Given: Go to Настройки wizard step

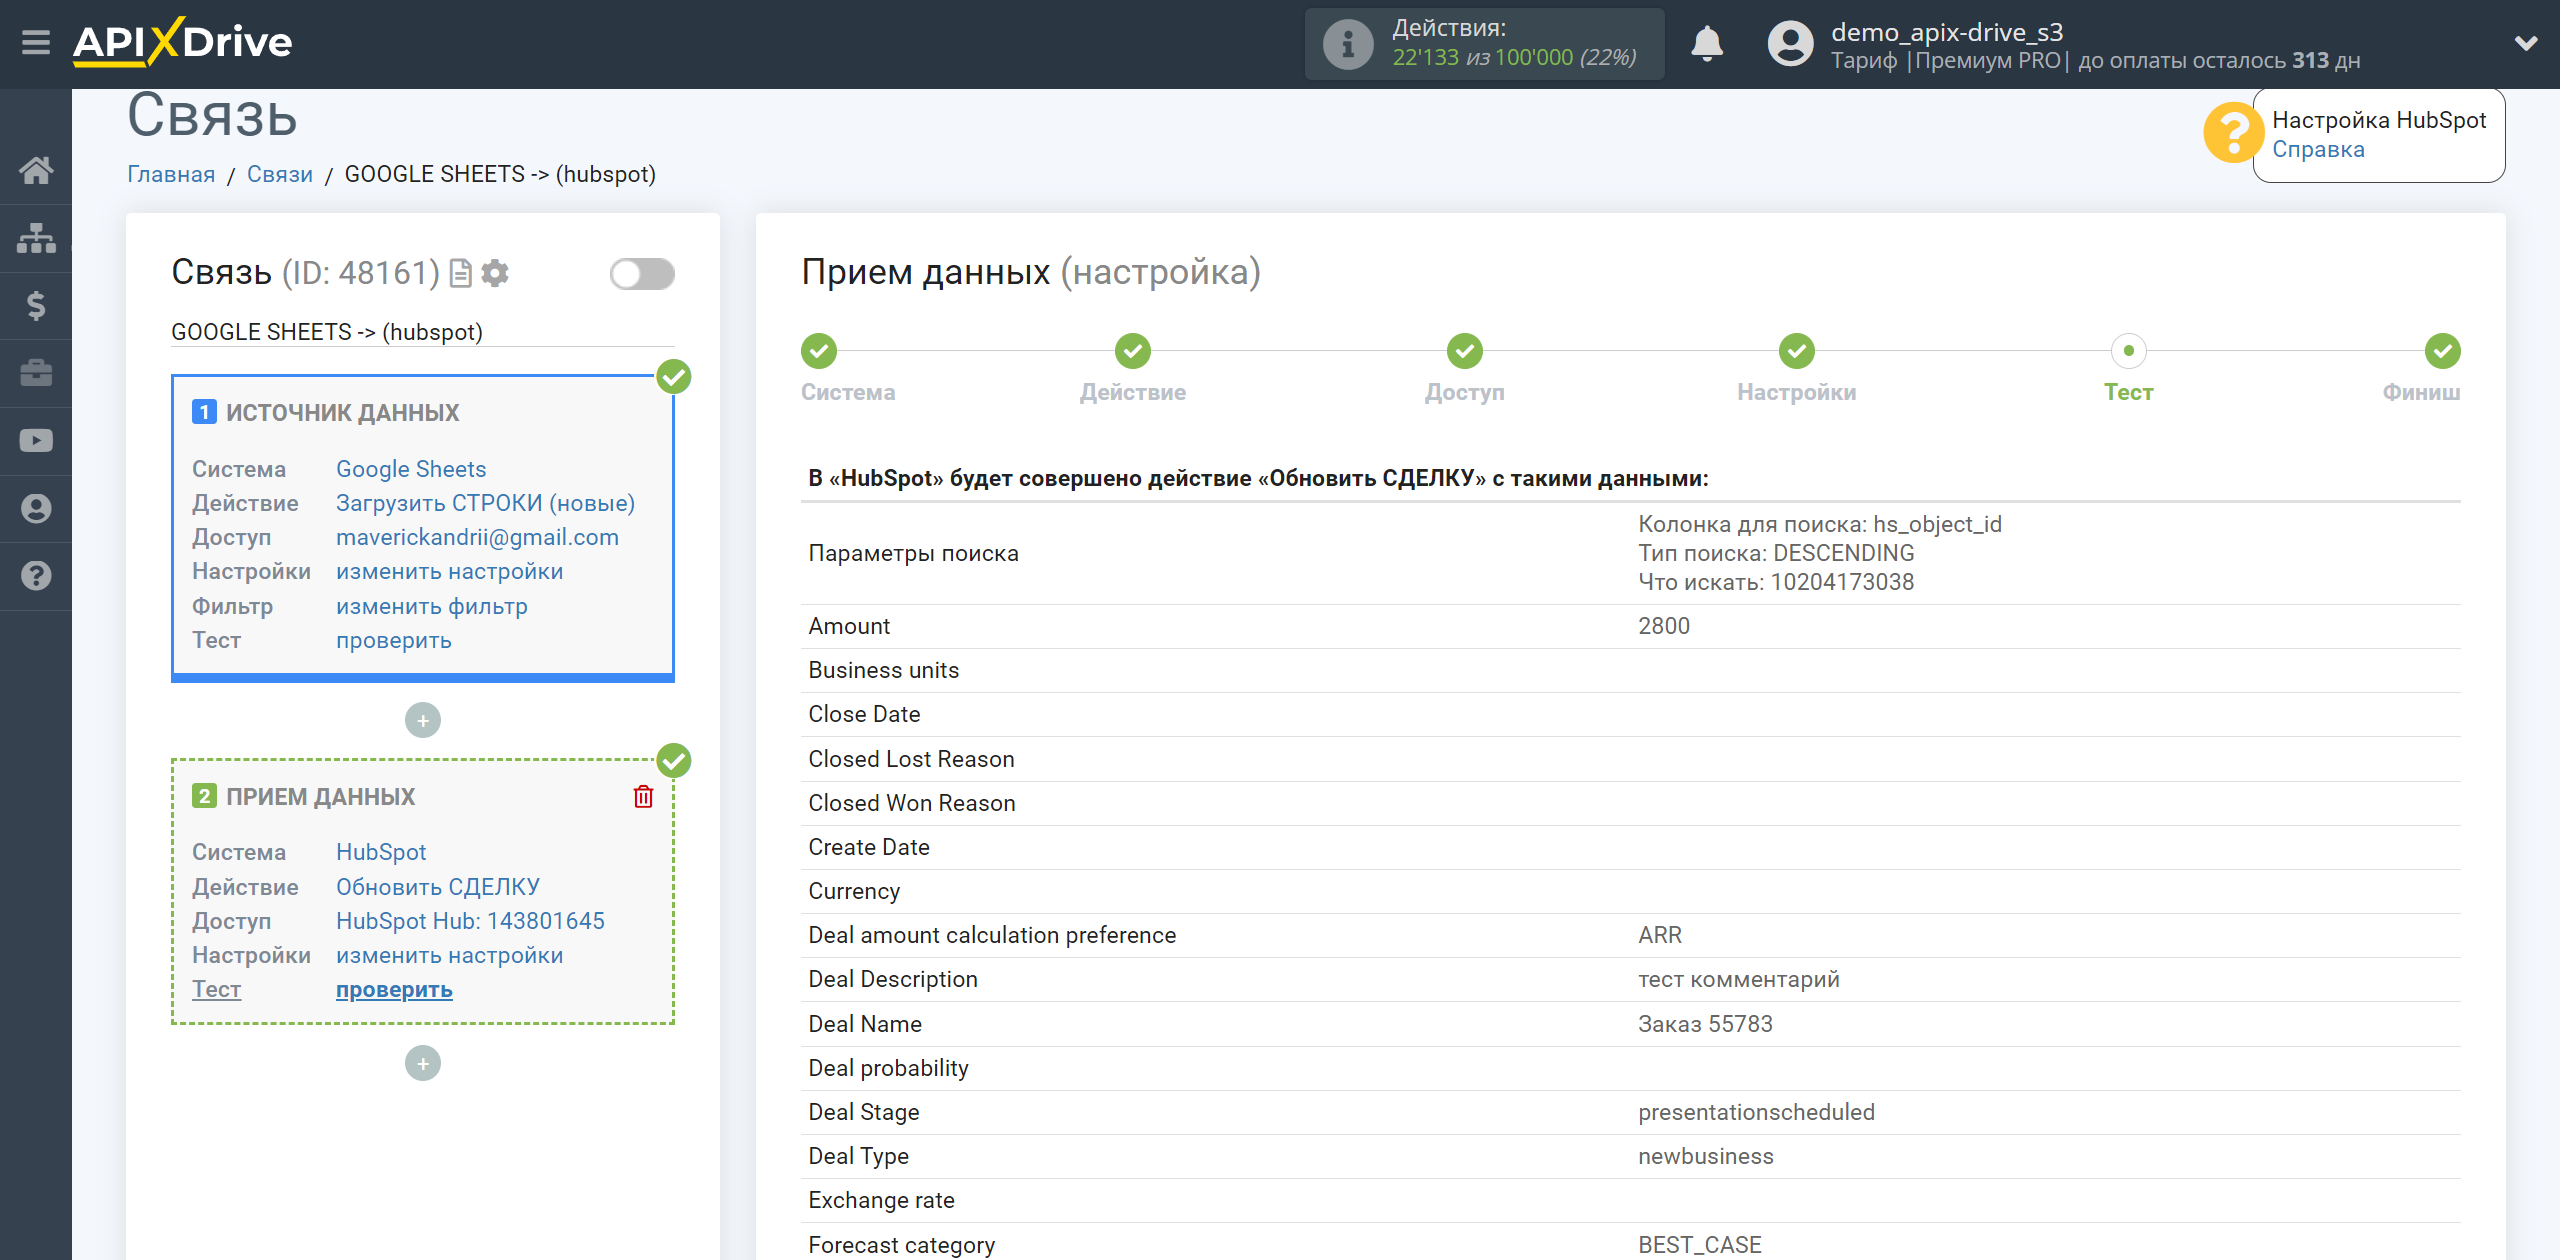Looking at the screenshot, I should pos(1797,351).
